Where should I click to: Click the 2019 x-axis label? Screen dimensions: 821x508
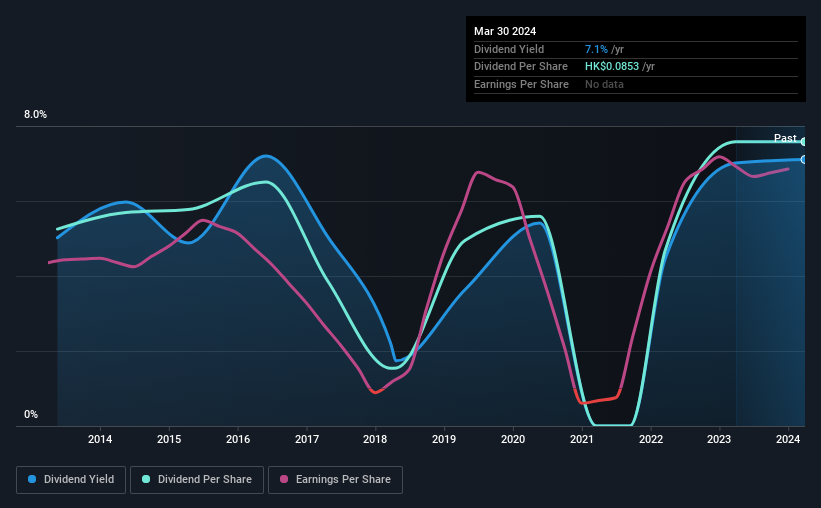(x=444, y=439)
